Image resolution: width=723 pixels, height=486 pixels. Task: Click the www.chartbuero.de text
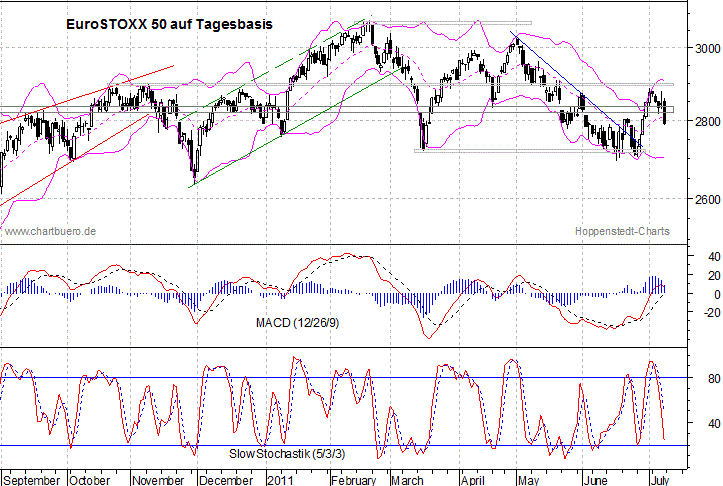[50, 231]
